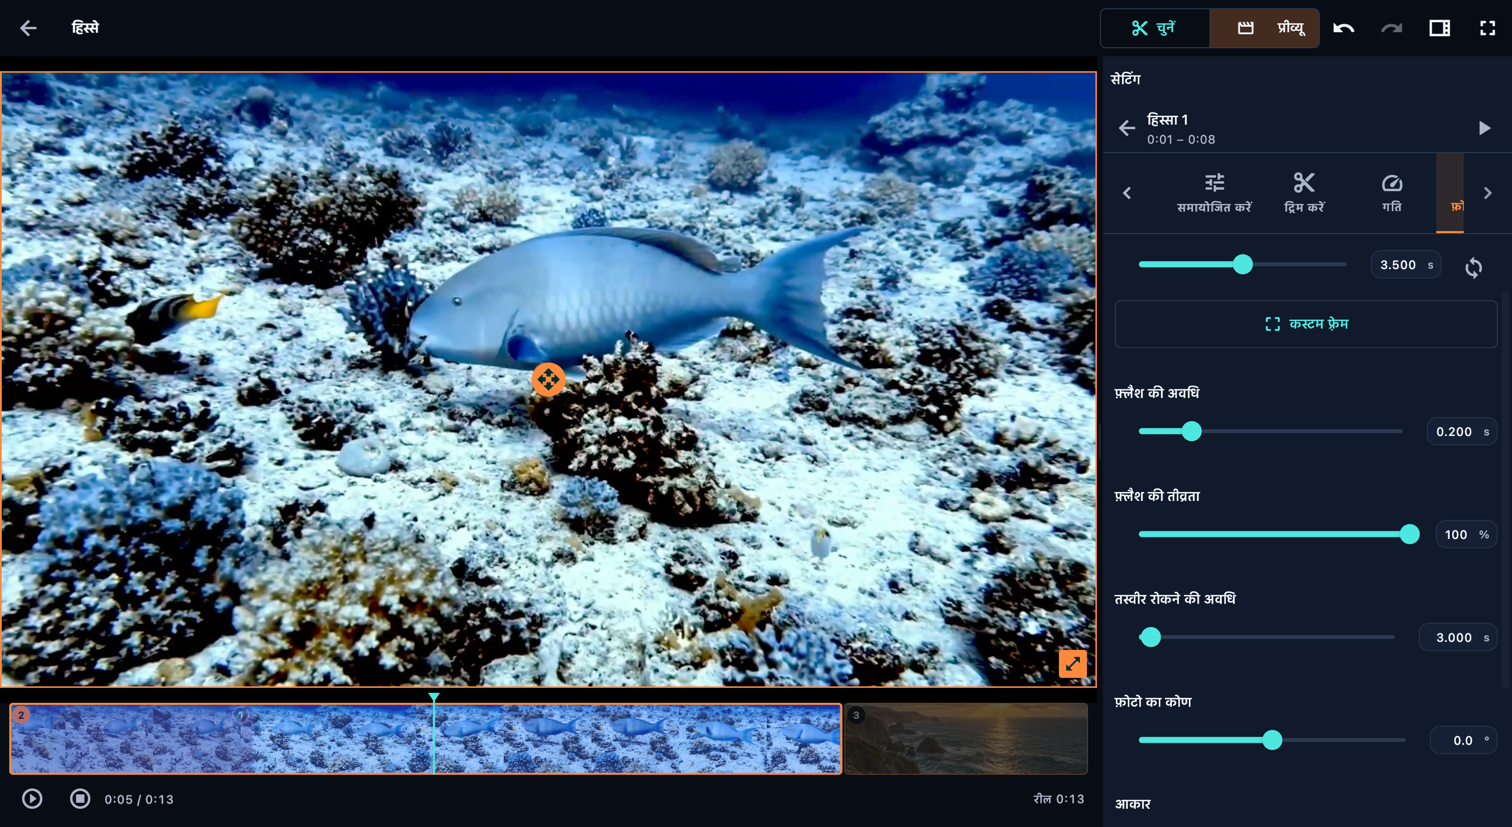Click the हिस्सा 1 title text
Image resolution: width=1512 pixels, height=827 pixels.
pos(1168,120)
